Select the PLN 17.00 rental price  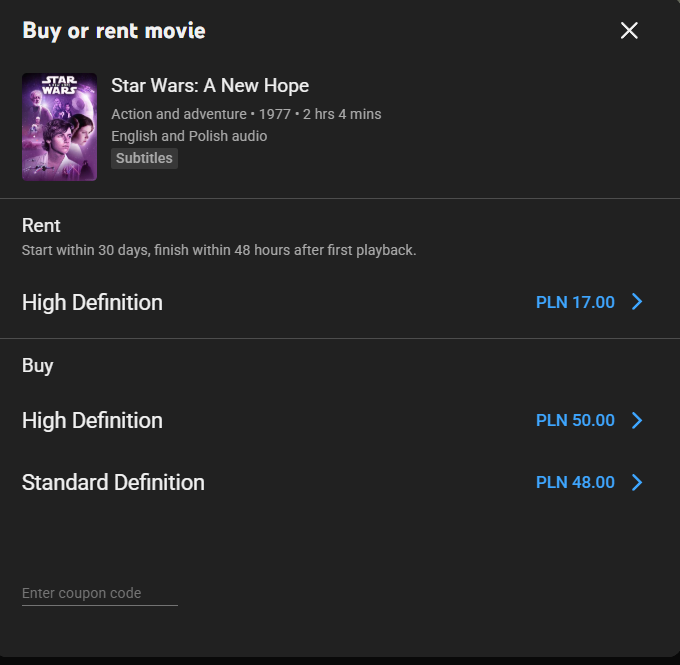(575, 302)
